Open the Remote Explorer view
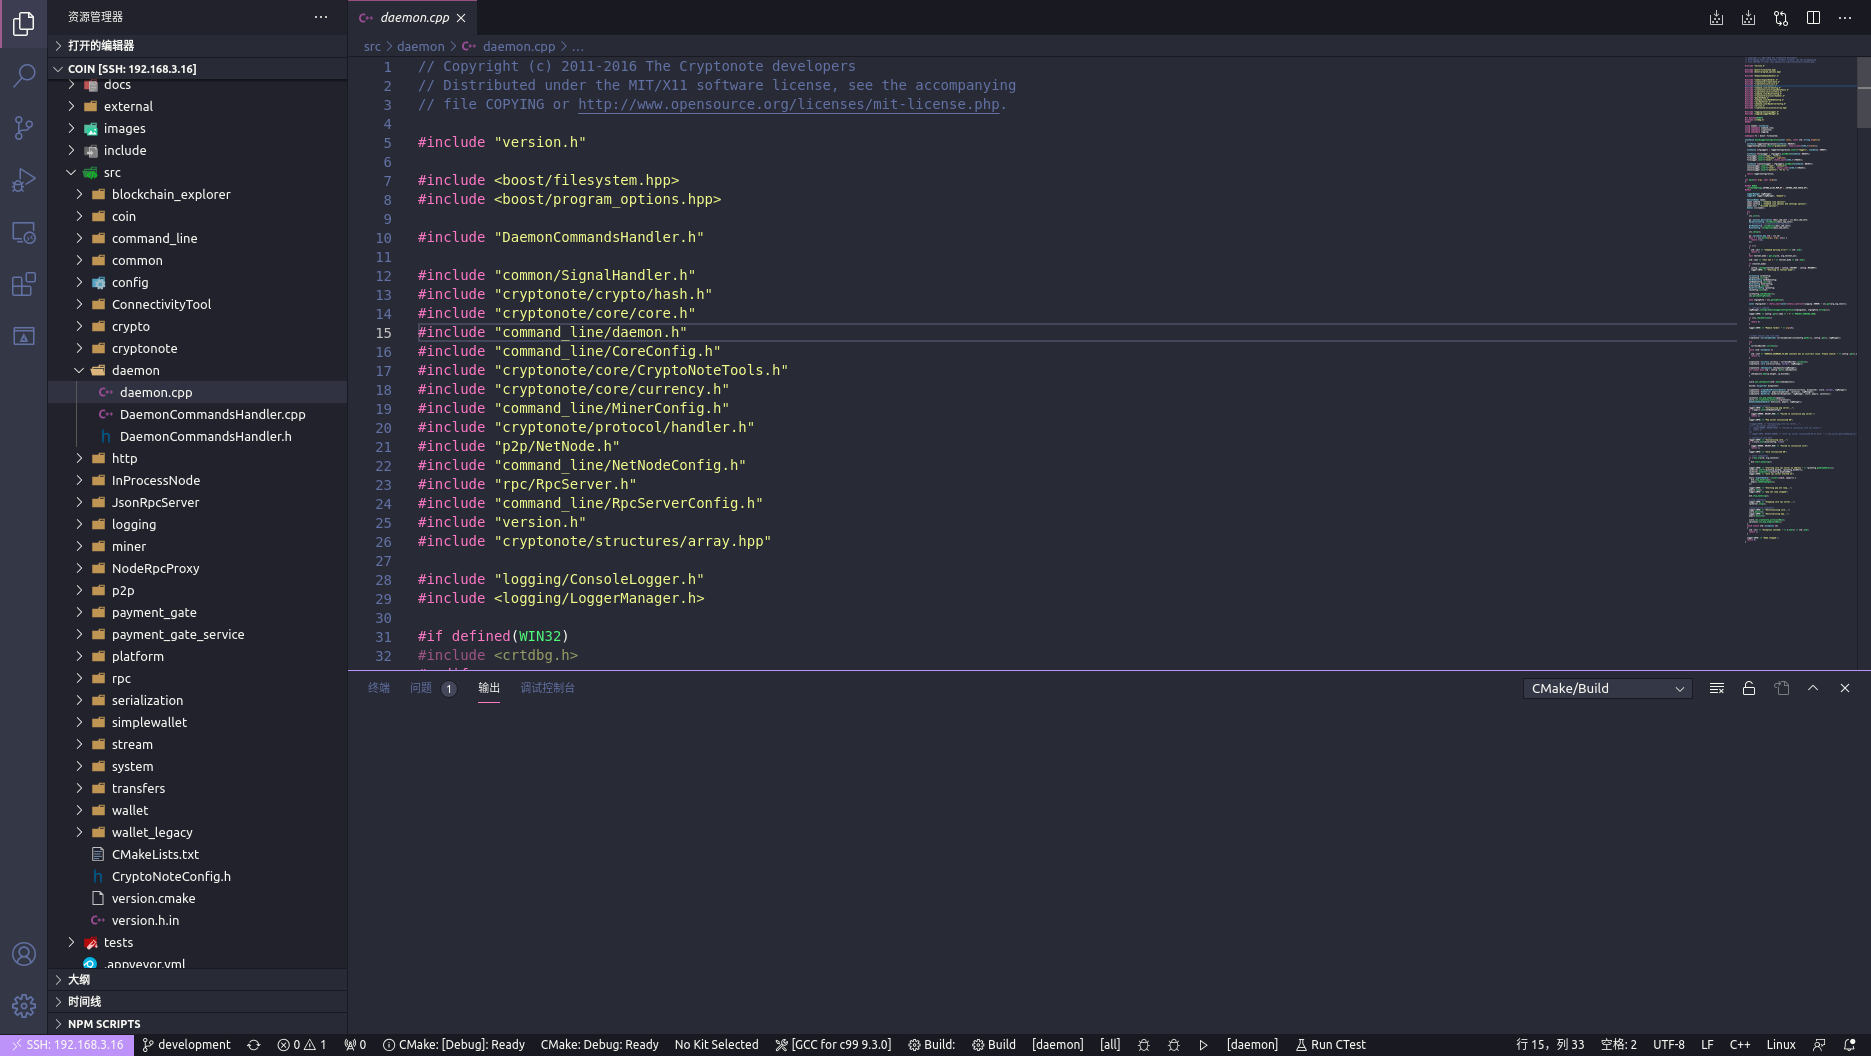Screen dimensions: 1871x1056 coord(24,233)
